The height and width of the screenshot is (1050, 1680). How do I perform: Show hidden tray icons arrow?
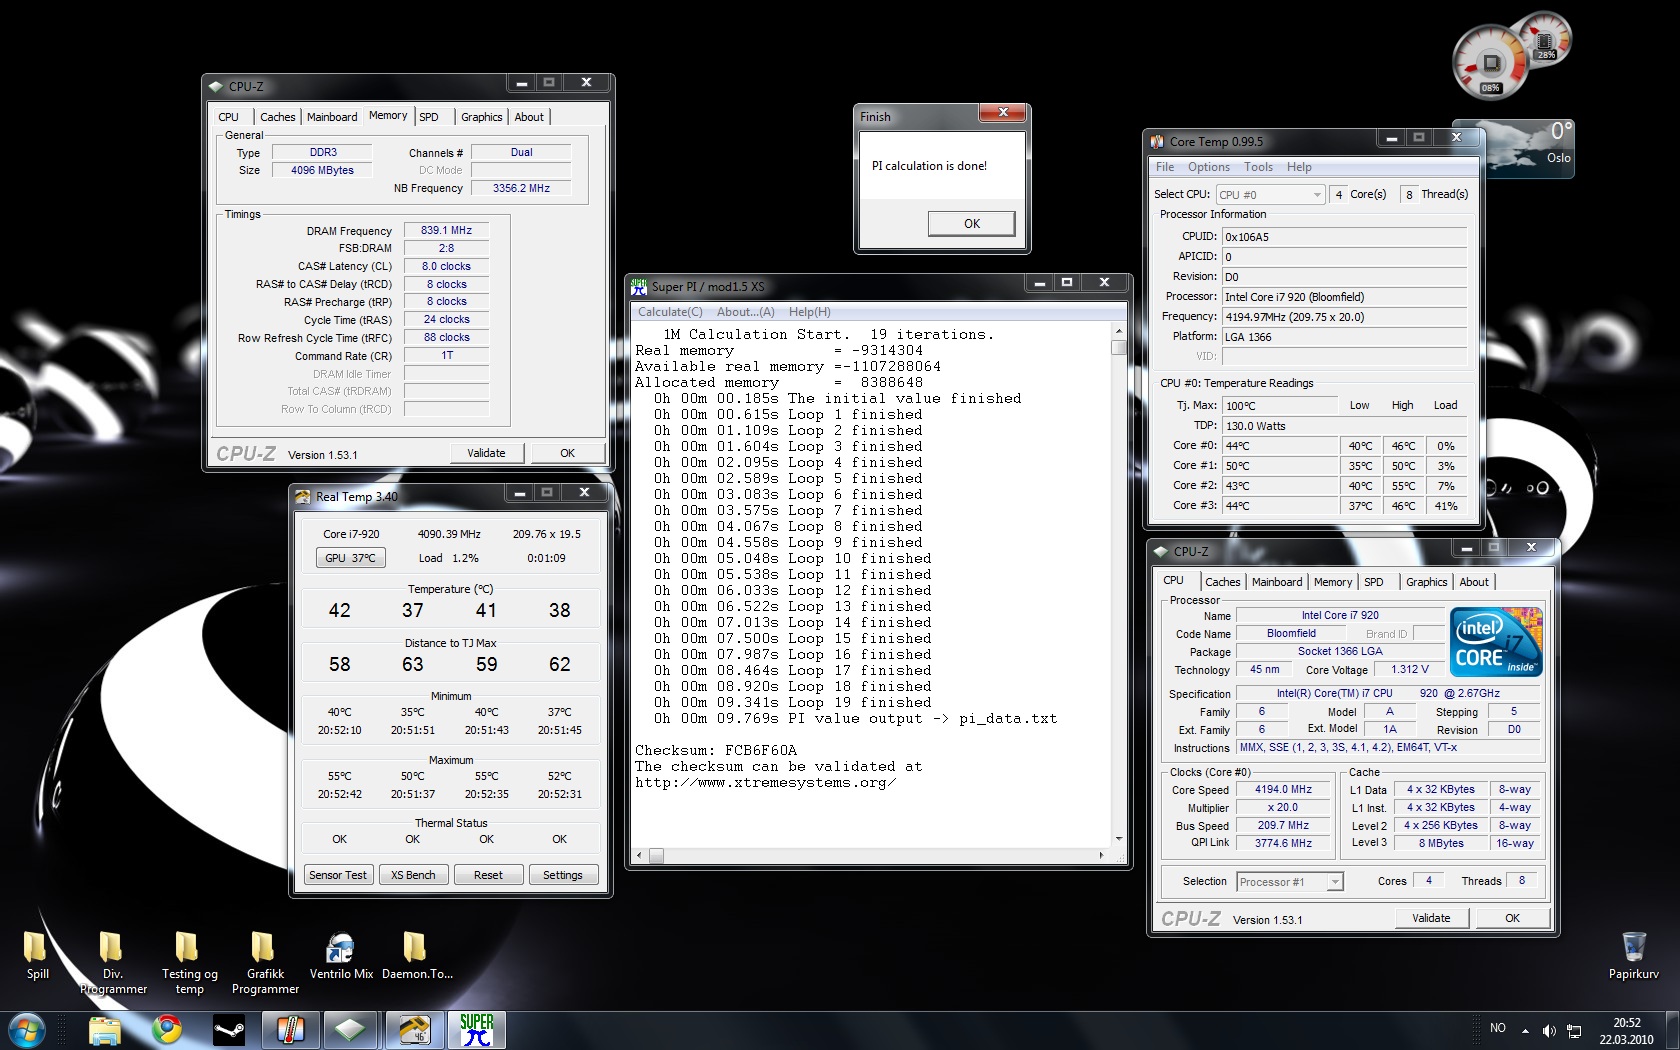[x=1525, y=1031]
